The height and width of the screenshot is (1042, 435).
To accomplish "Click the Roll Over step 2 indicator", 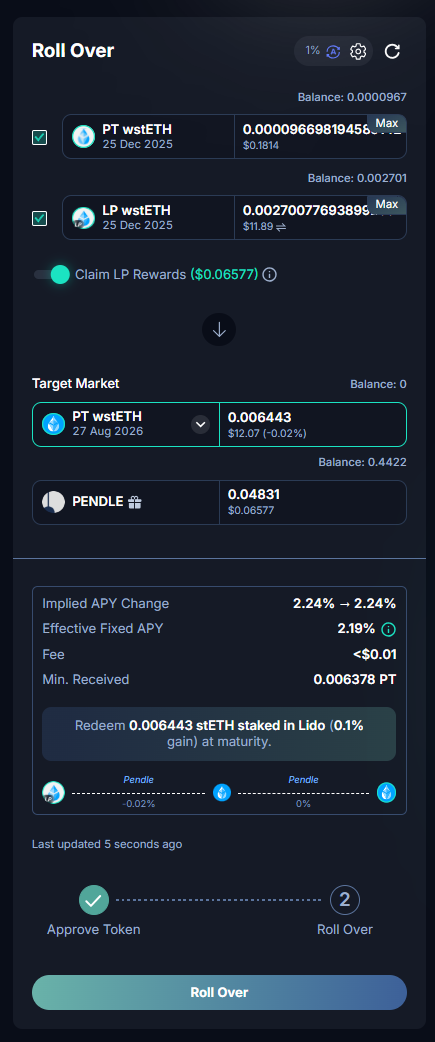I will coord(345,900).
